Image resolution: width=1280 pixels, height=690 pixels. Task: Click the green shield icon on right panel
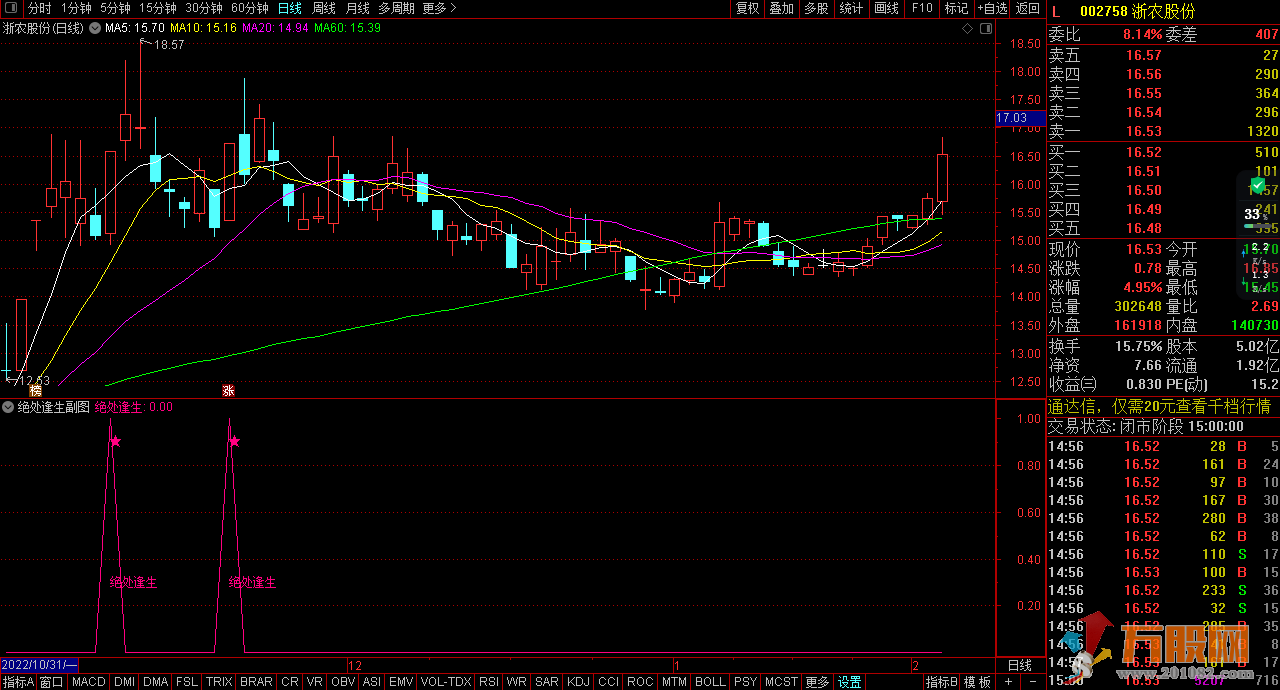click(1257, 185)
